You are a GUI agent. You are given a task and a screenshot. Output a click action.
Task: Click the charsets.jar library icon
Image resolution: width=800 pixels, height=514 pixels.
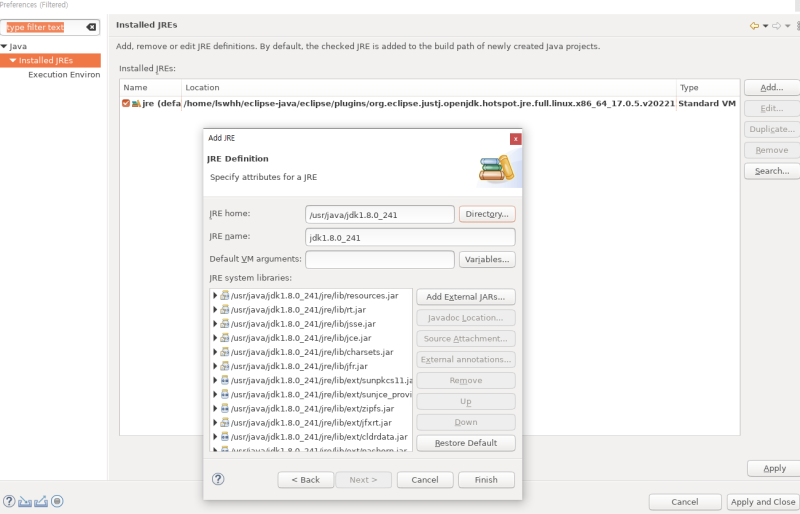[x=224, y=352]
